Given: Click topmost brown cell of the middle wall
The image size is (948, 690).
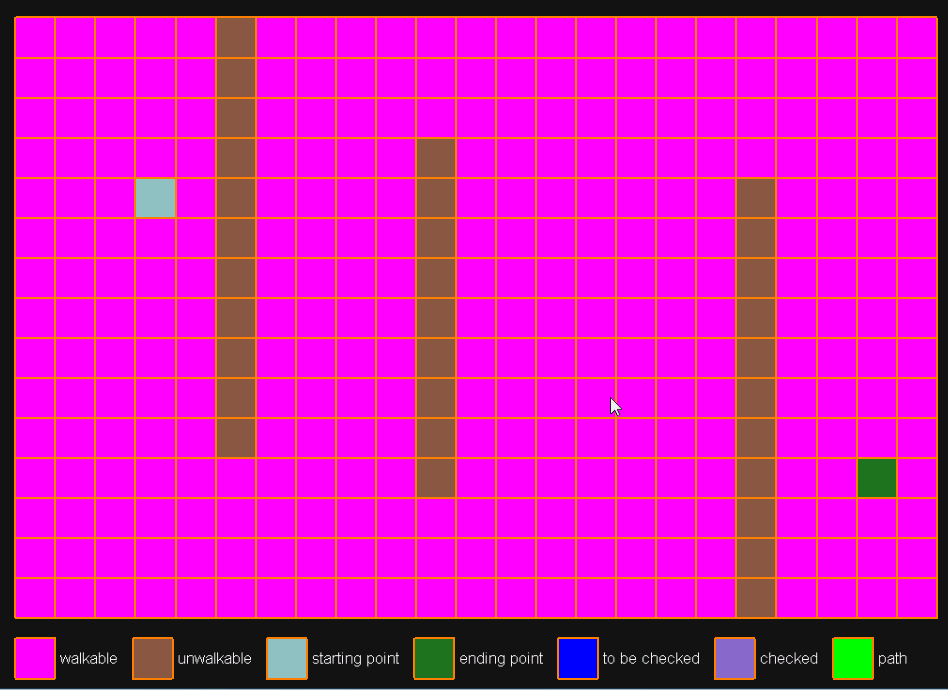Looking at the screenshot, I should [x=436, y=158].
